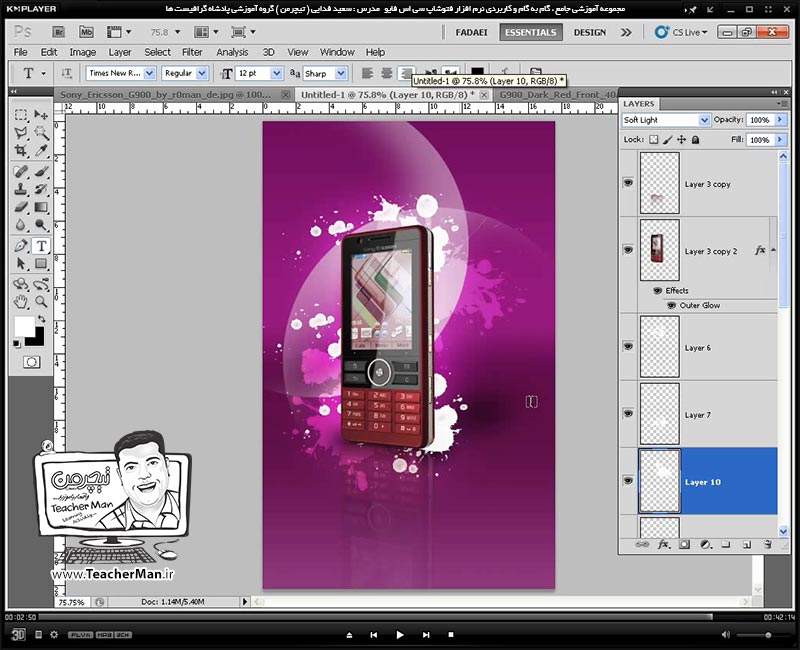800x650 pixels.
Task: Launch Mini Bridge from the Mb icon
Action: tap(86, 32)
